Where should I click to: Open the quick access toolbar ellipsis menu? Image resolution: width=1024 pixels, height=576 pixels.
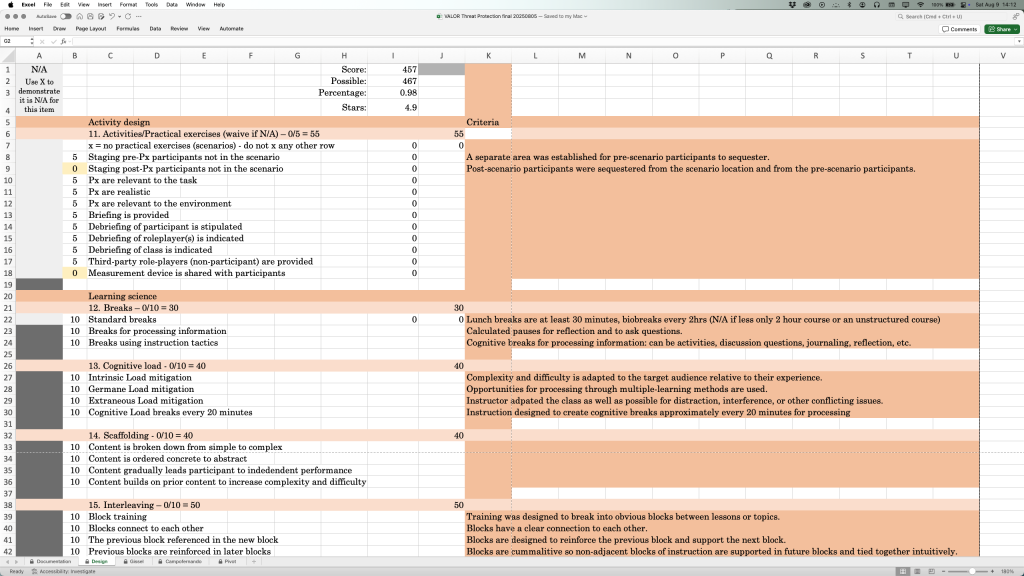coord(138,16)
